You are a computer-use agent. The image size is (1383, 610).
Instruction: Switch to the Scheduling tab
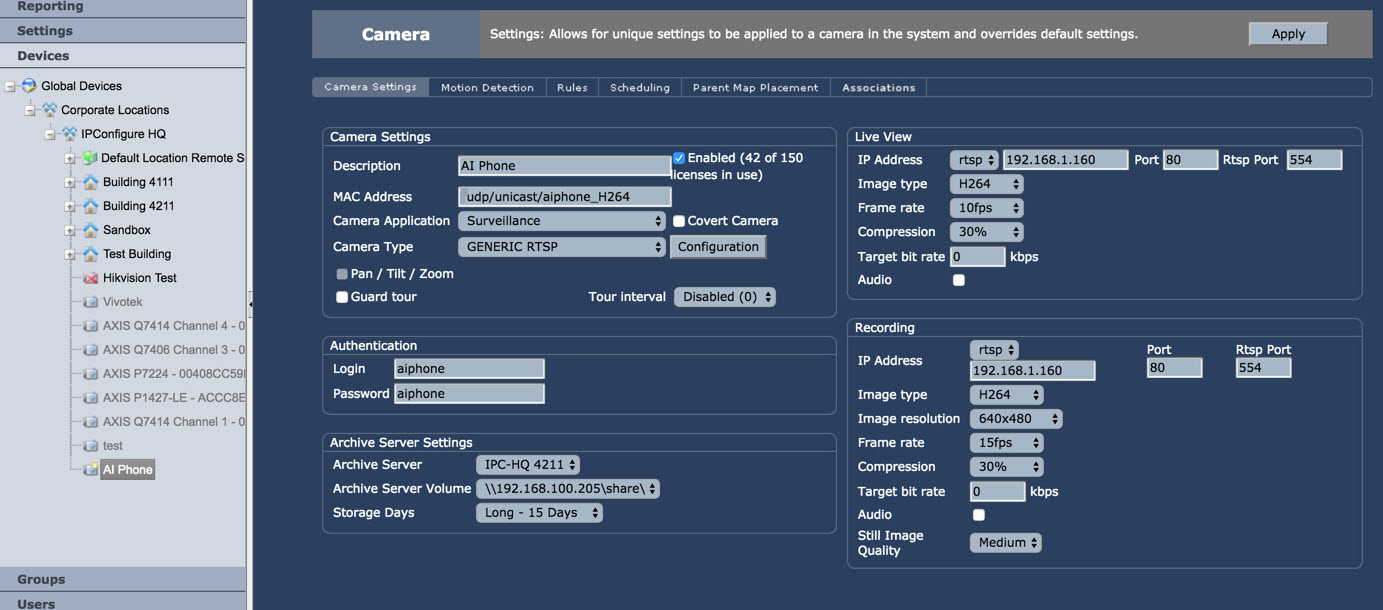[x=640, y=88]
